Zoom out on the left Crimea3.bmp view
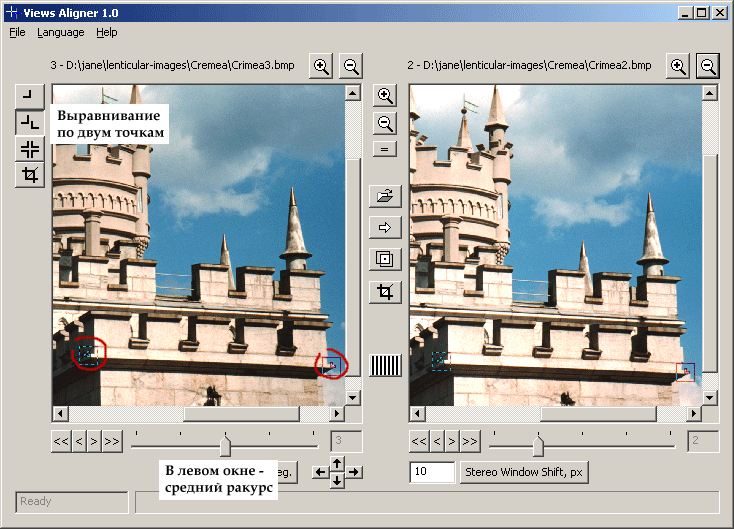 pos(351,66)
